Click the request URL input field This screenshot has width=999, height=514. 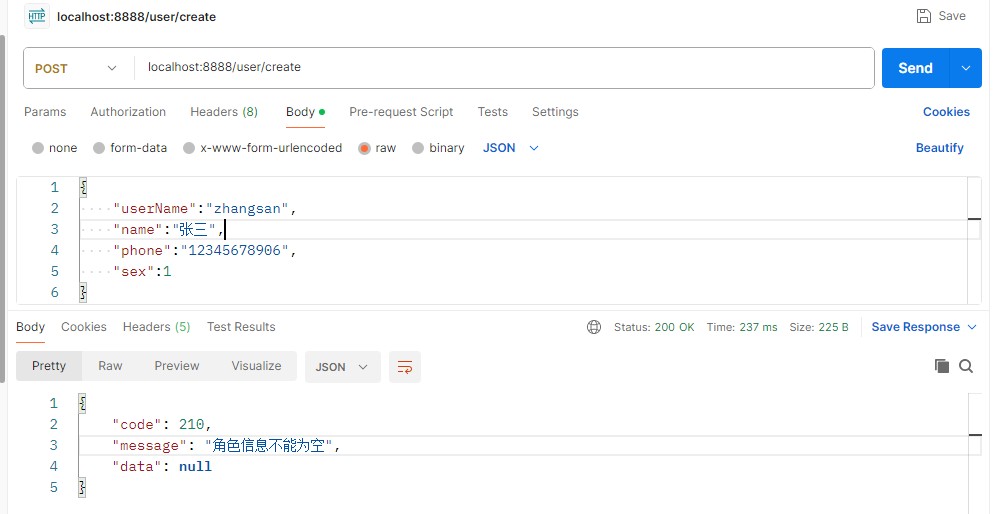click(x=500, y=68)
